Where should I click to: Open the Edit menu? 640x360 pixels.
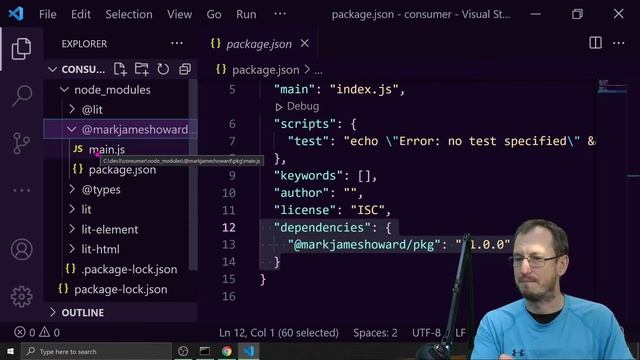81,14
